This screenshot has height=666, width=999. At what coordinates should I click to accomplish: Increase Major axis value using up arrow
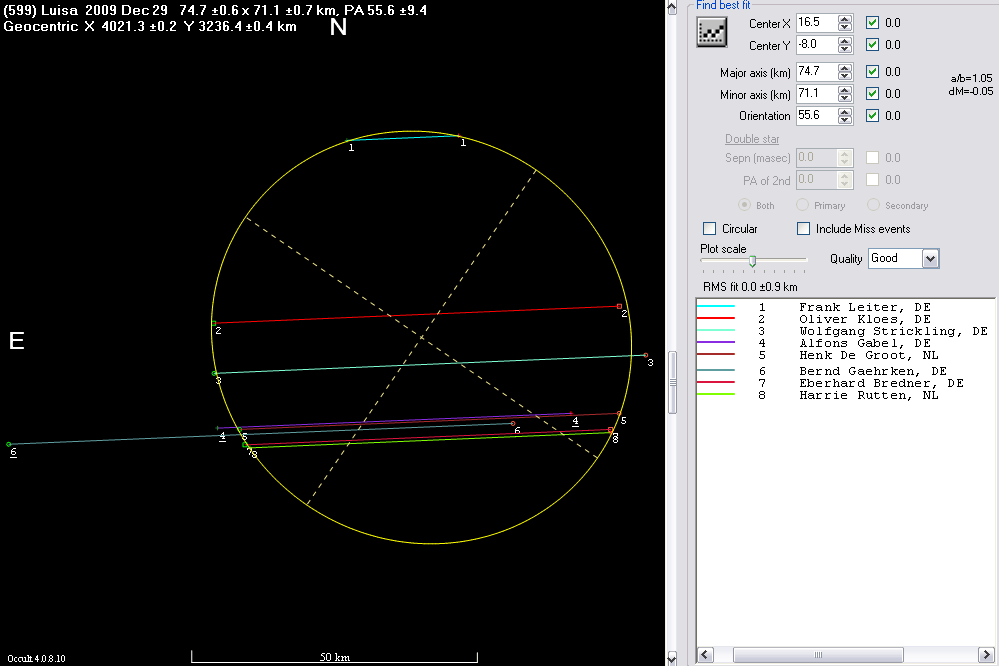click(845, 68)
